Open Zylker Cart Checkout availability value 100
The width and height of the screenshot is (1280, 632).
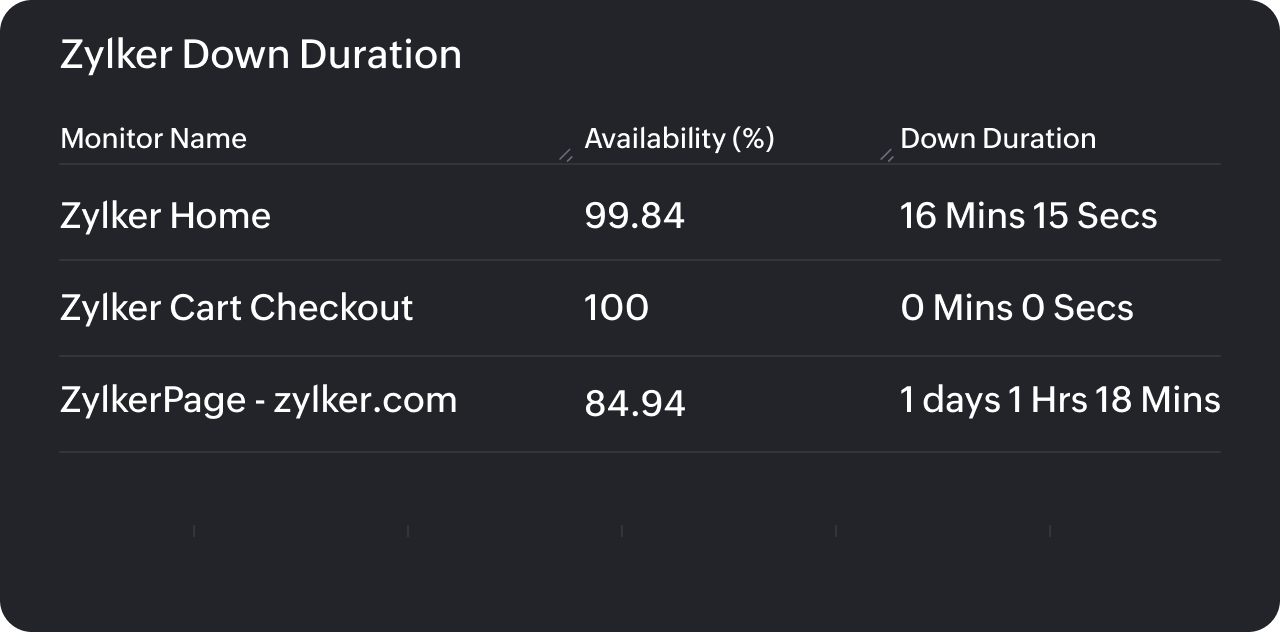coord(617,308)
